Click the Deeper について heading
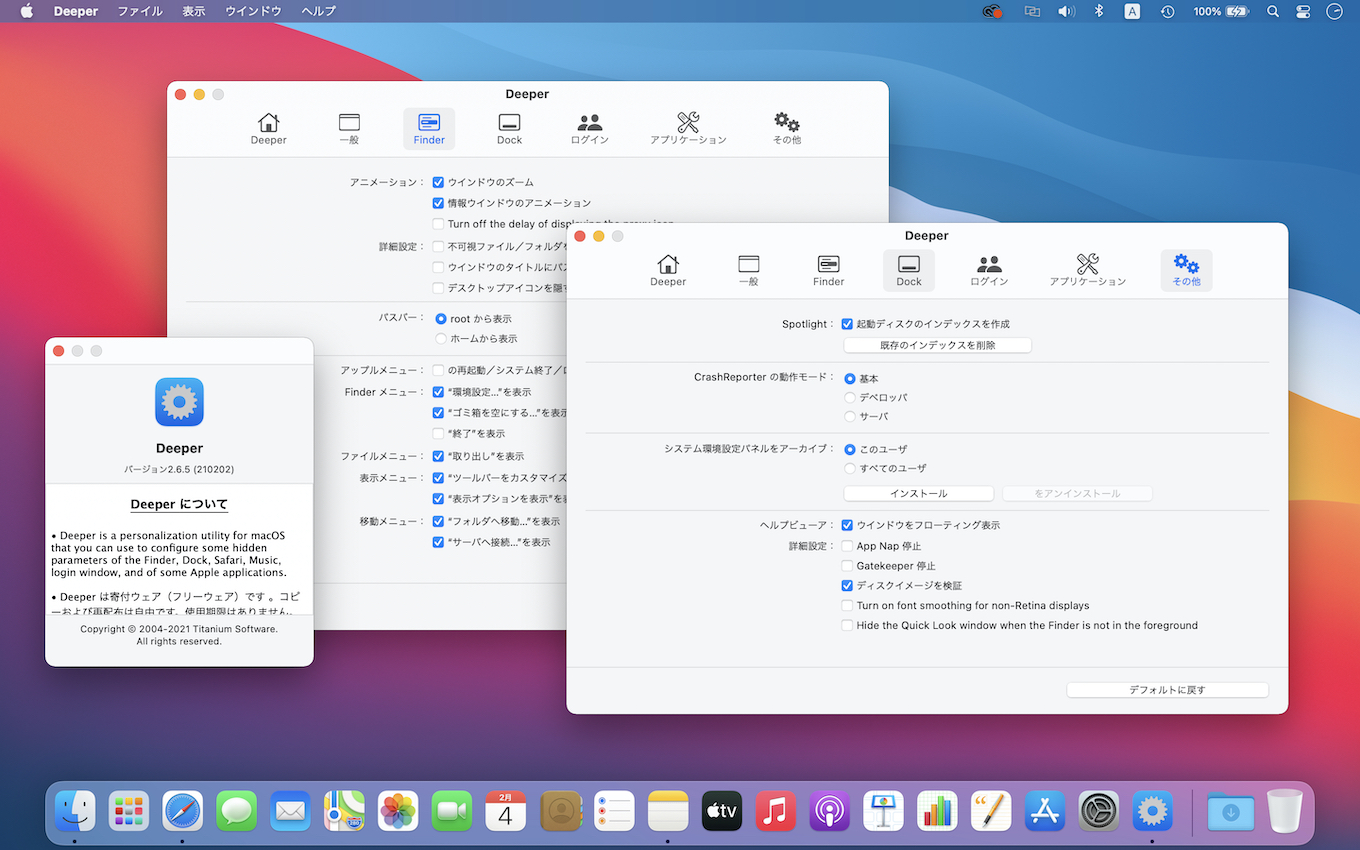The image size is (1360, 850). click(x=180, y=505)
